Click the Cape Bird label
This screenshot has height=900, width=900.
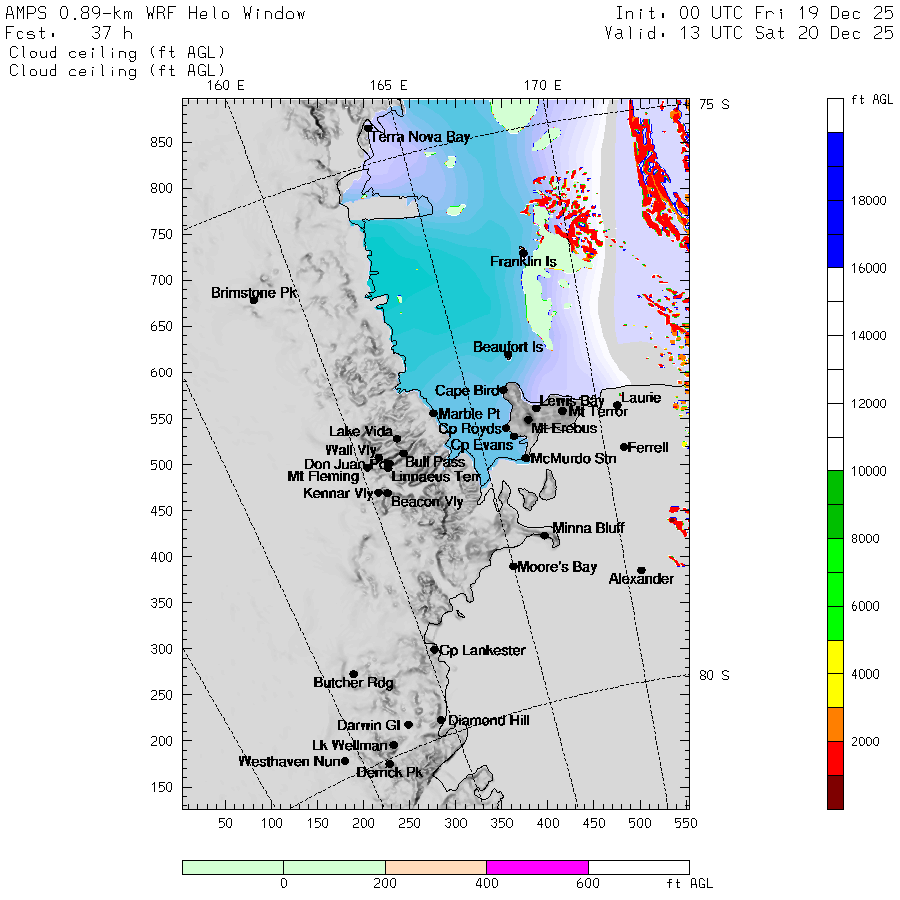tap(466, 391)
